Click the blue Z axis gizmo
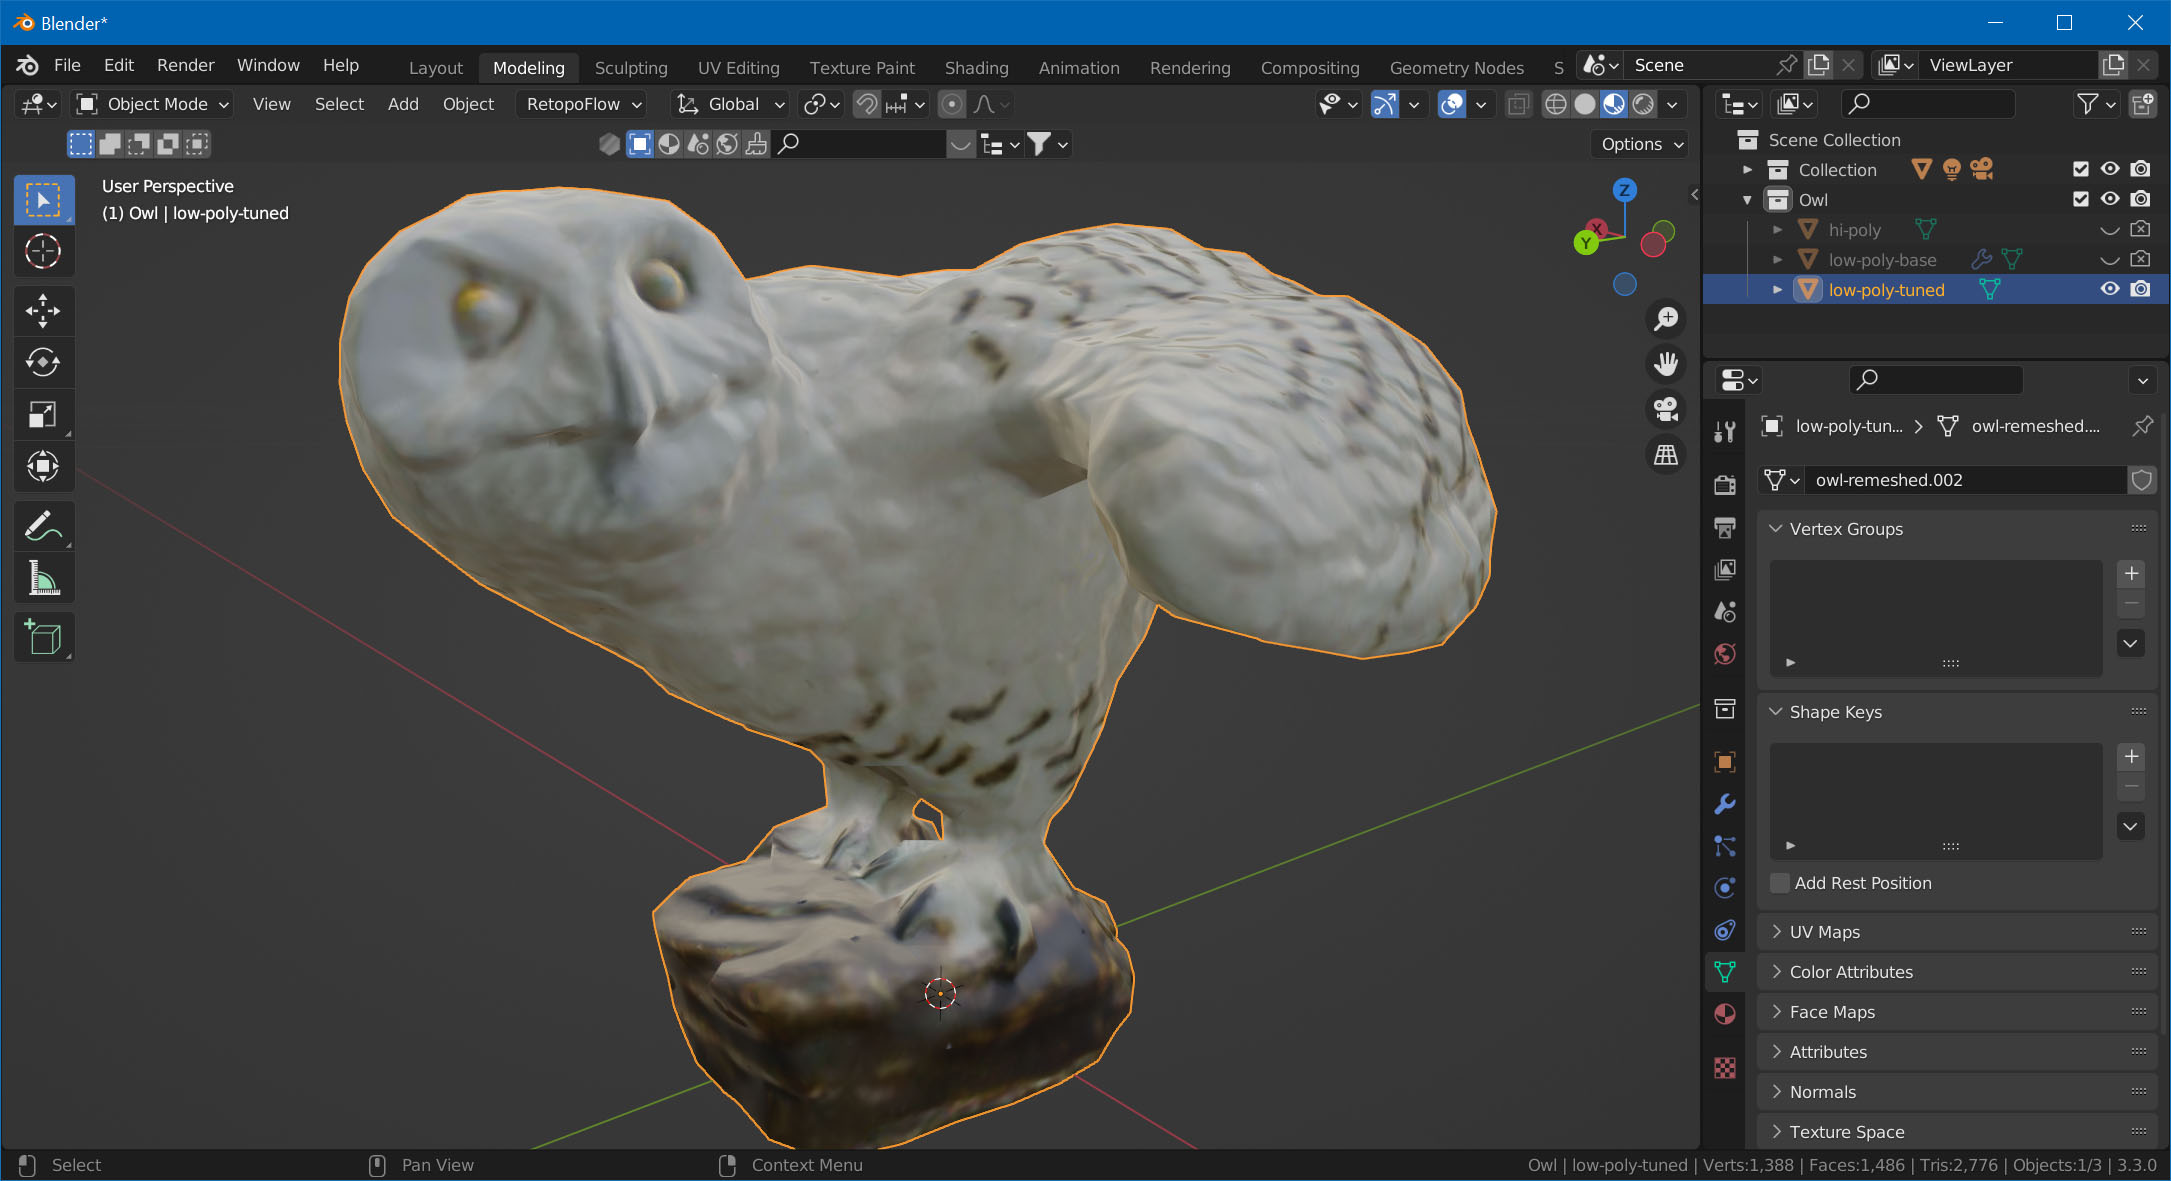 pyautogui.click(x=1625, y=190)
